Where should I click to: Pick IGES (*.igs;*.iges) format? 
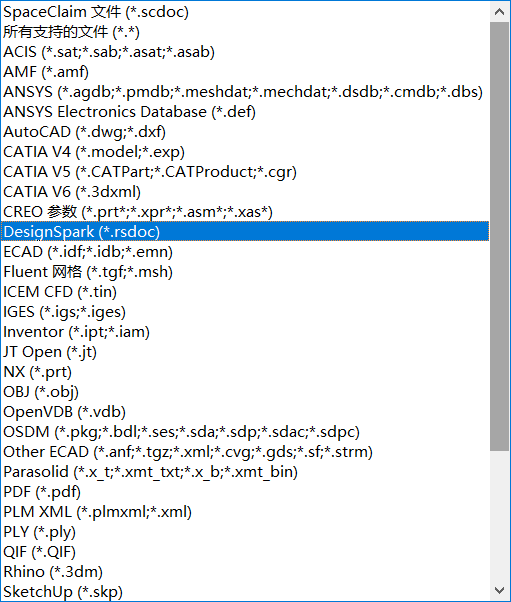(245, 311)
